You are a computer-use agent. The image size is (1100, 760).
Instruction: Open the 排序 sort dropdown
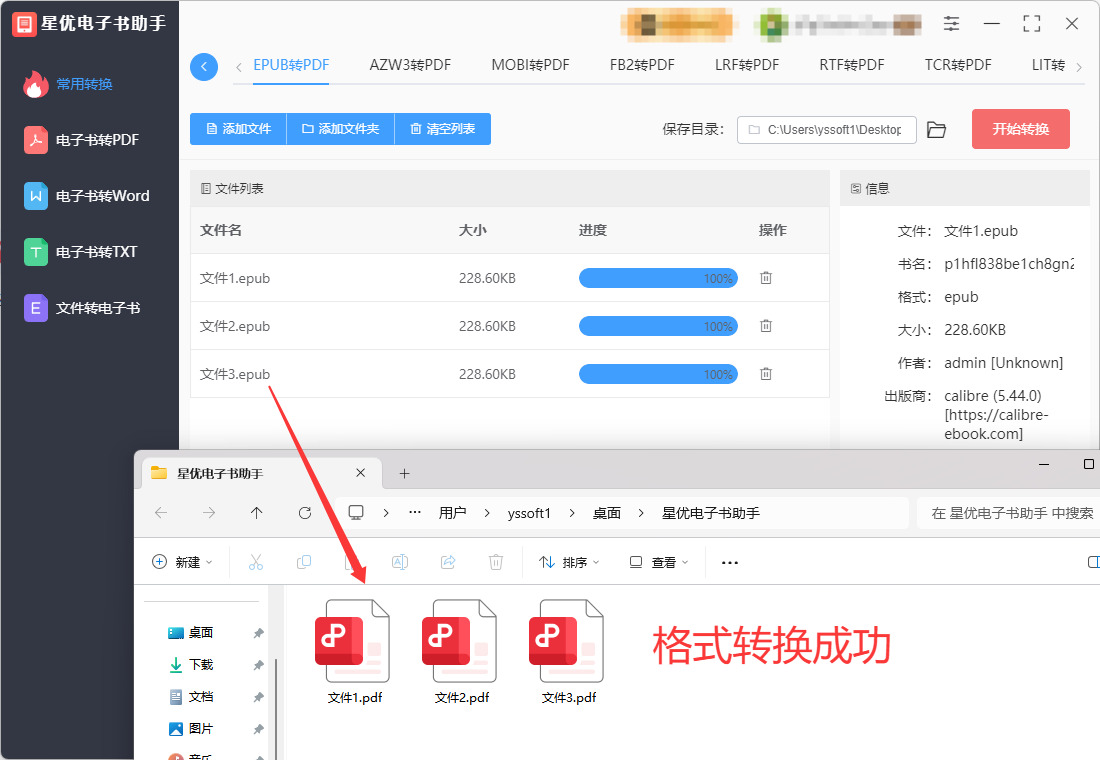(x=569, y=562)
